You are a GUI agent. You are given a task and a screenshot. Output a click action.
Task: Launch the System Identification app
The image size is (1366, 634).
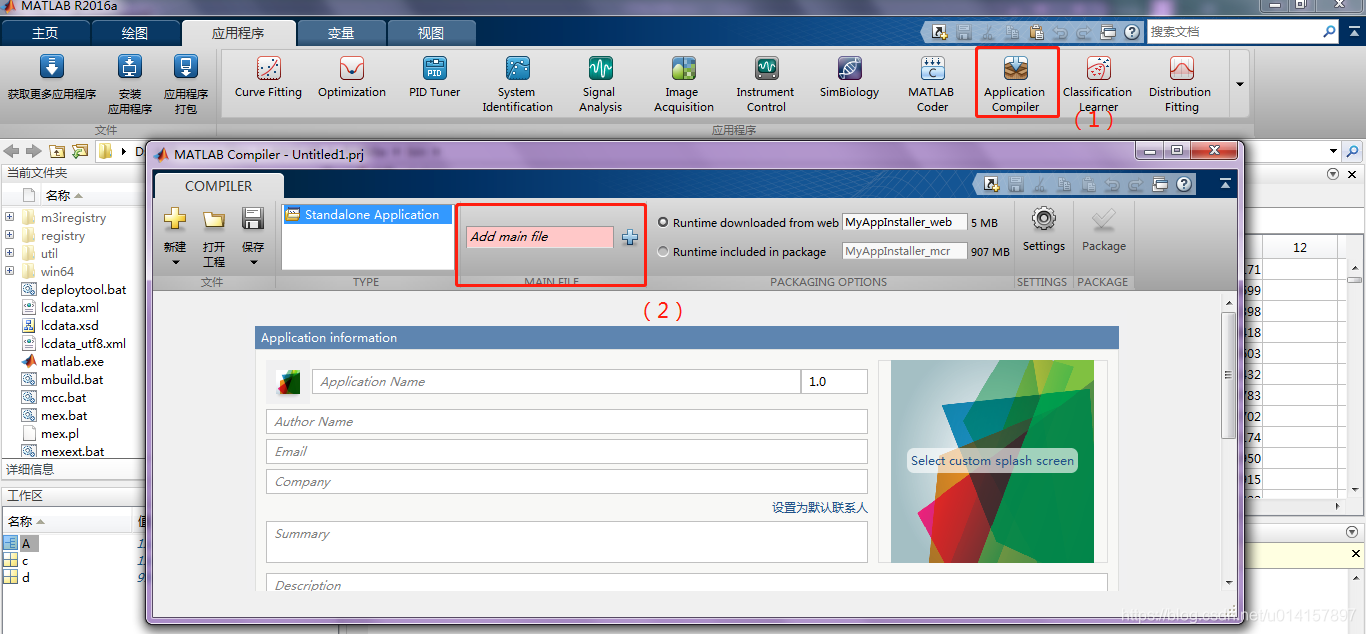click(517, 83)
